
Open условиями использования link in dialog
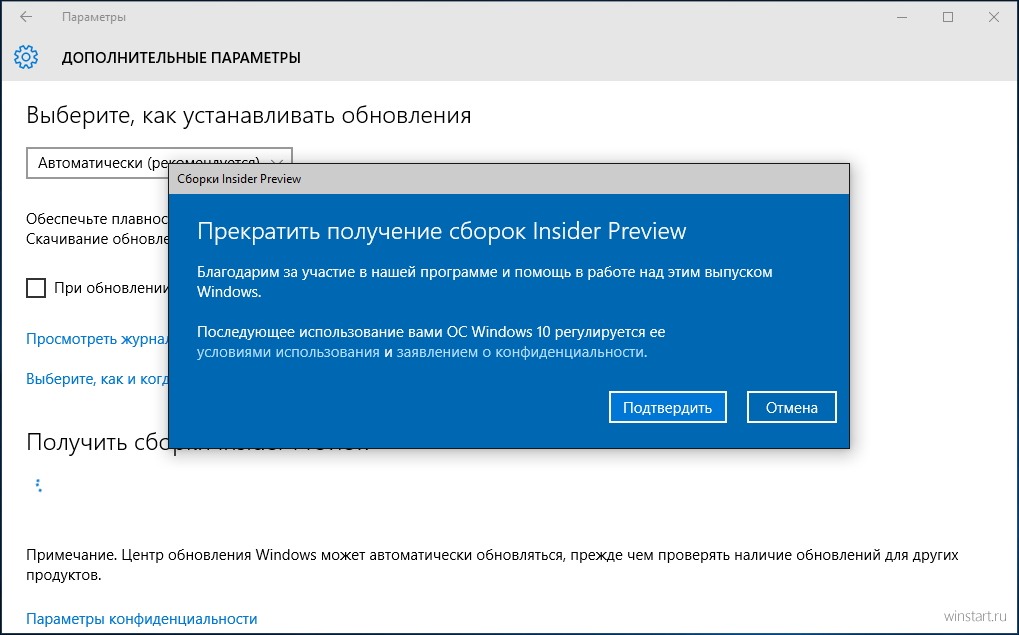pyautogui.click(x=288, y=352)
